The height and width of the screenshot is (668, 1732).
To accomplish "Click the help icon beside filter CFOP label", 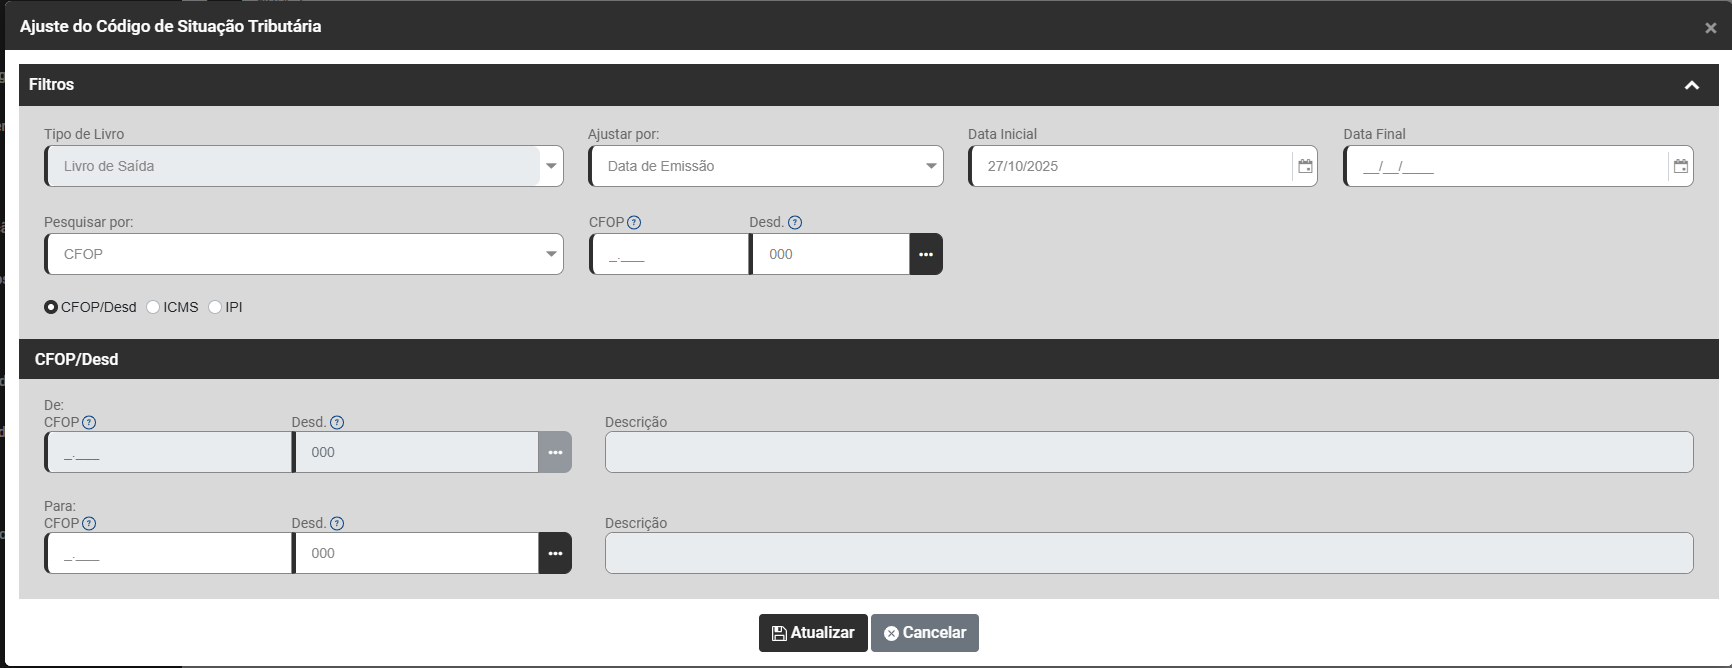I will [x=634, y=223].
